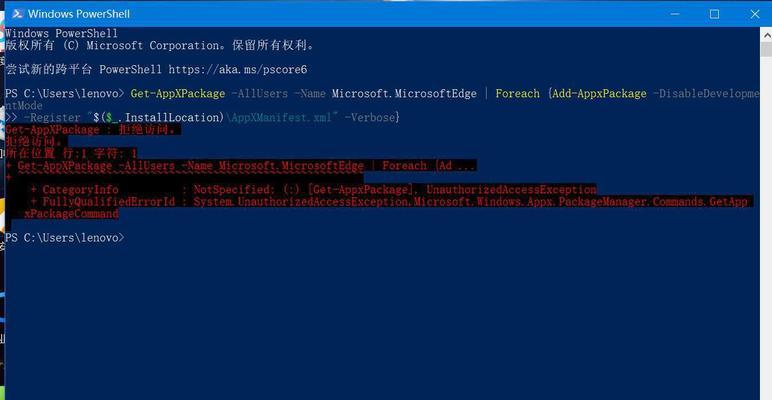Click the Windows PowerShell title text
Image resolution: width=772 pixels, height=400 pixels.
coord(79,14)
